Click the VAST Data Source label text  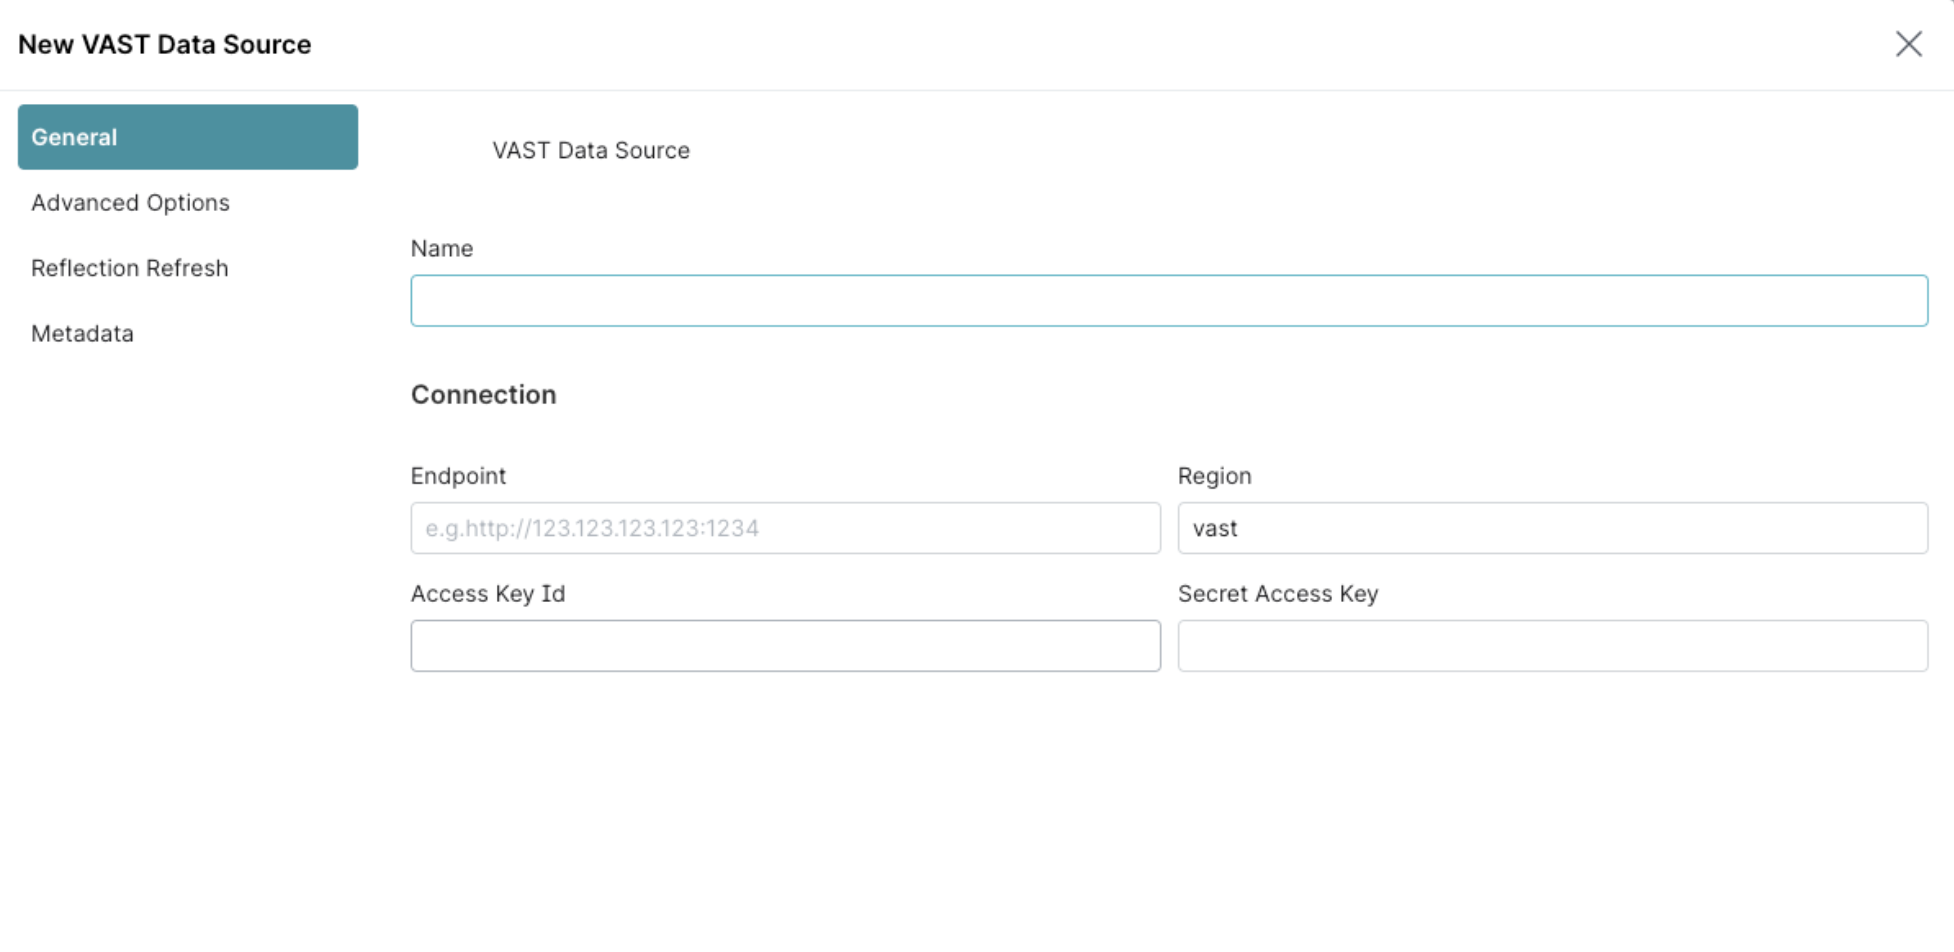(591, 150)
